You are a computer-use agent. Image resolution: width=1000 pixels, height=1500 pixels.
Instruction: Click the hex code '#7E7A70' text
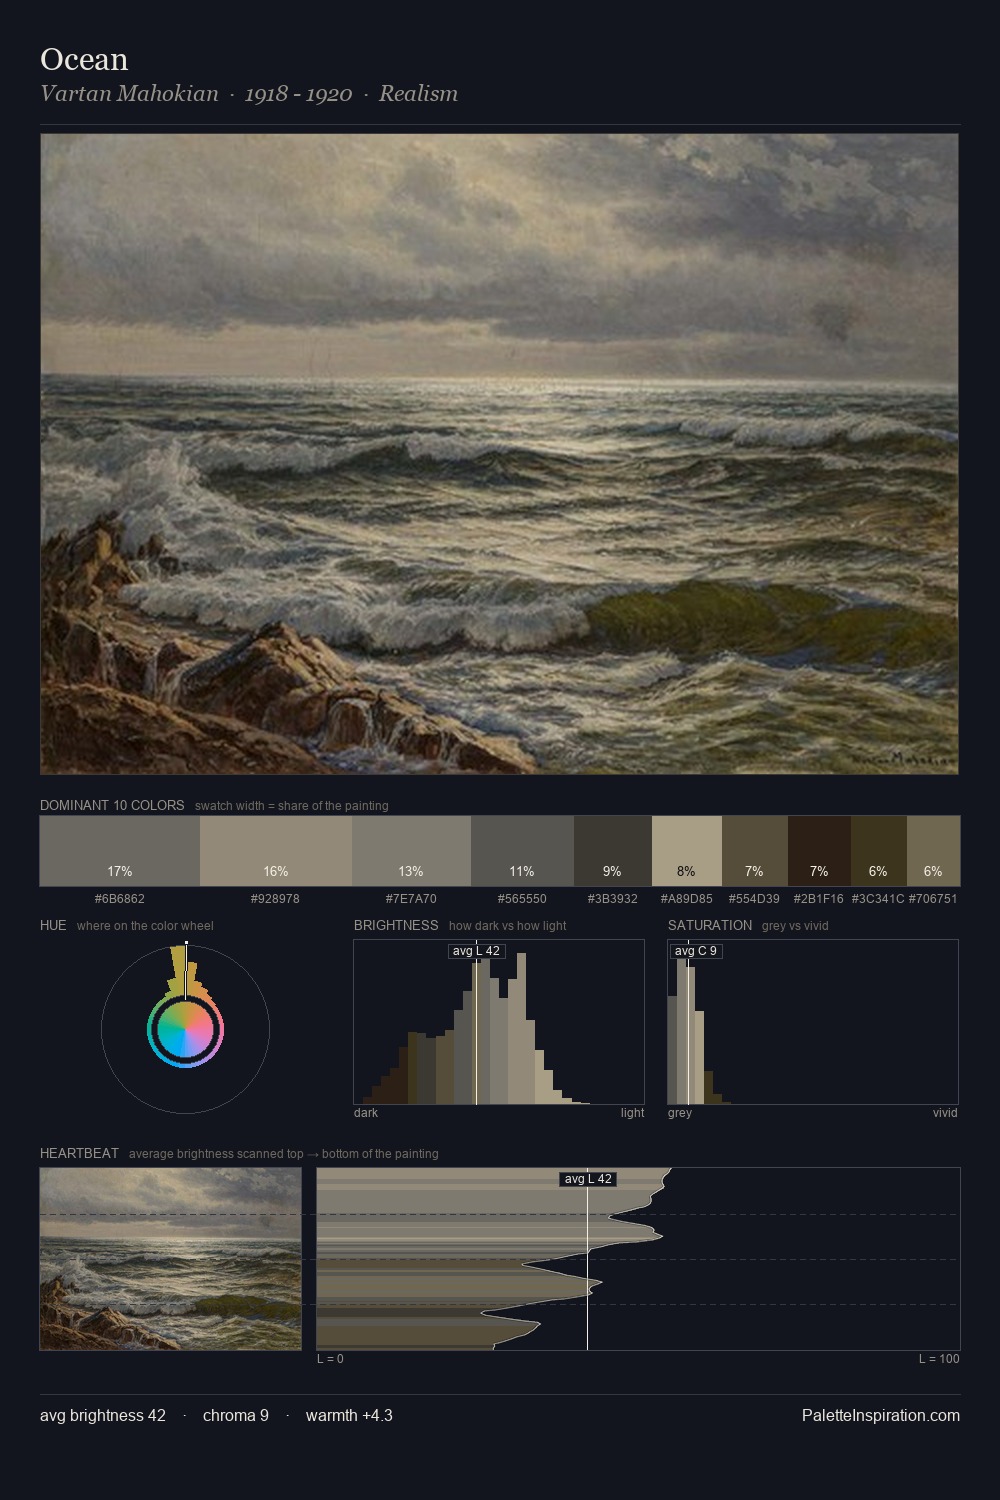pyautogui.click(x=411, y=899)
